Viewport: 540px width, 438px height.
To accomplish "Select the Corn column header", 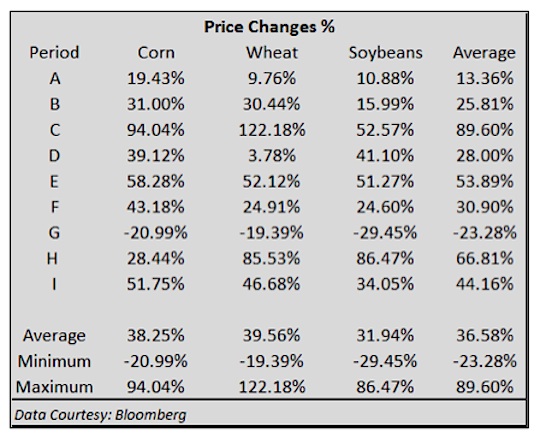I will coord(156,53).
